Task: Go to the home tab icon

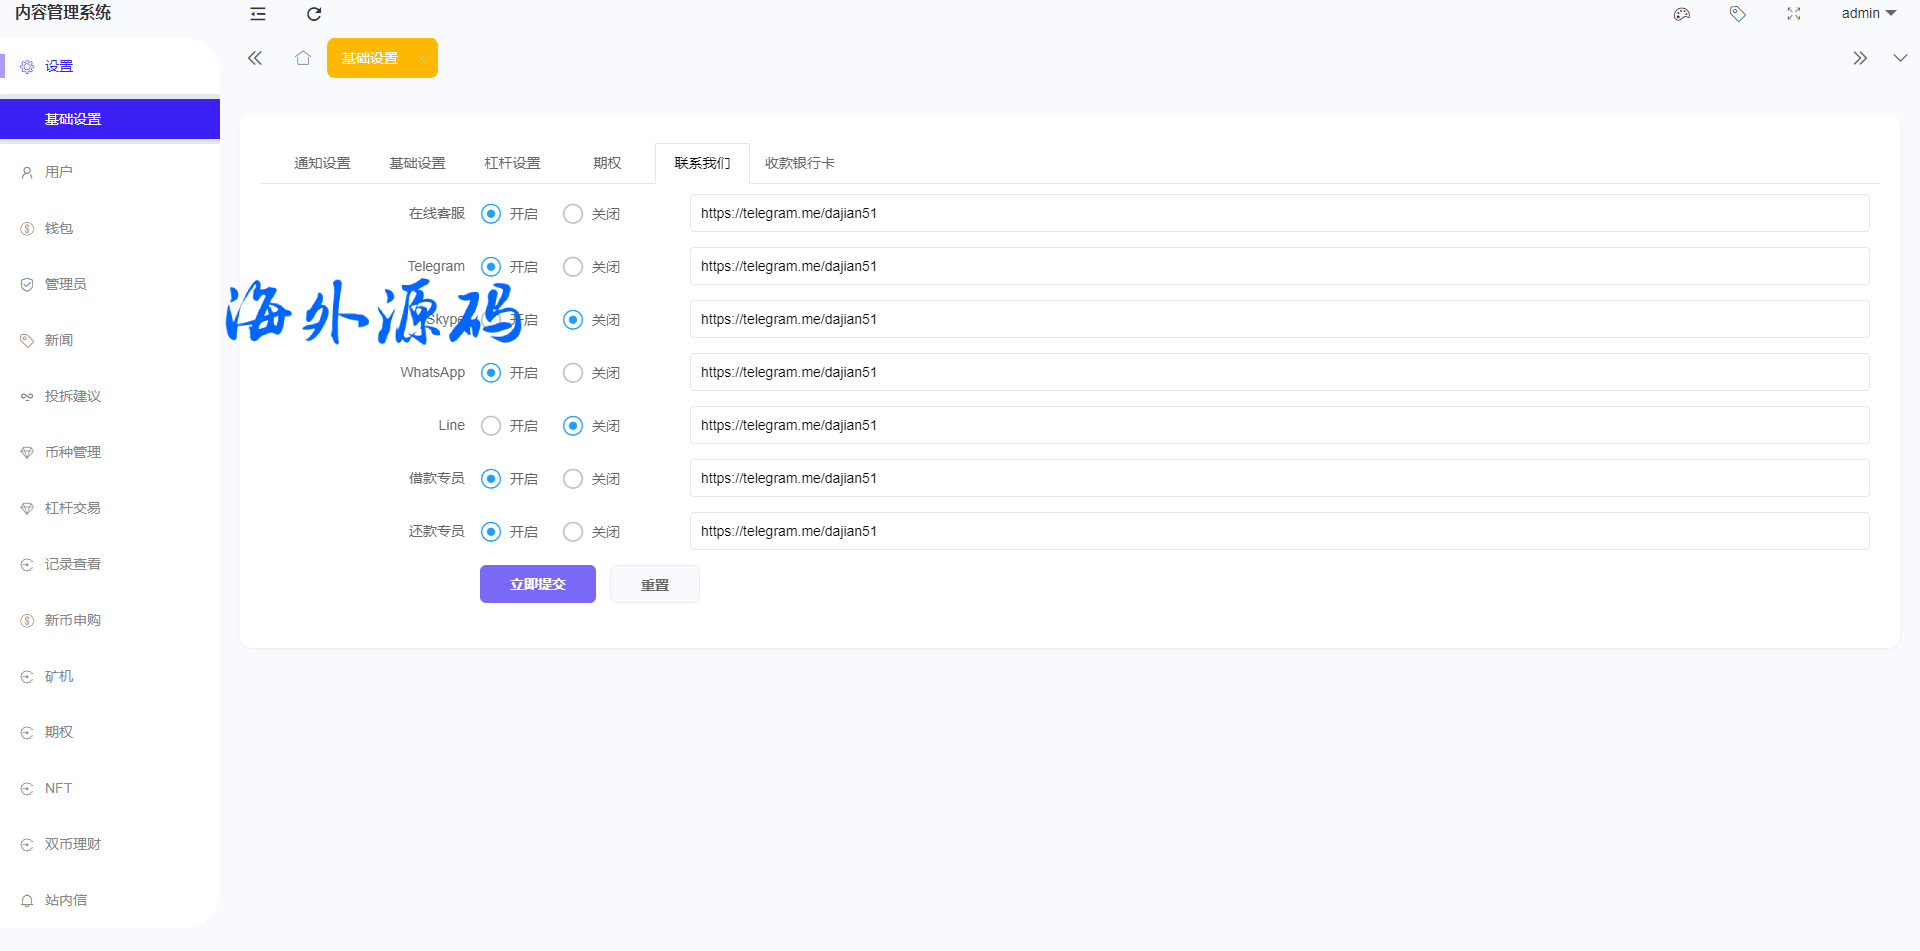Action: 303,58
